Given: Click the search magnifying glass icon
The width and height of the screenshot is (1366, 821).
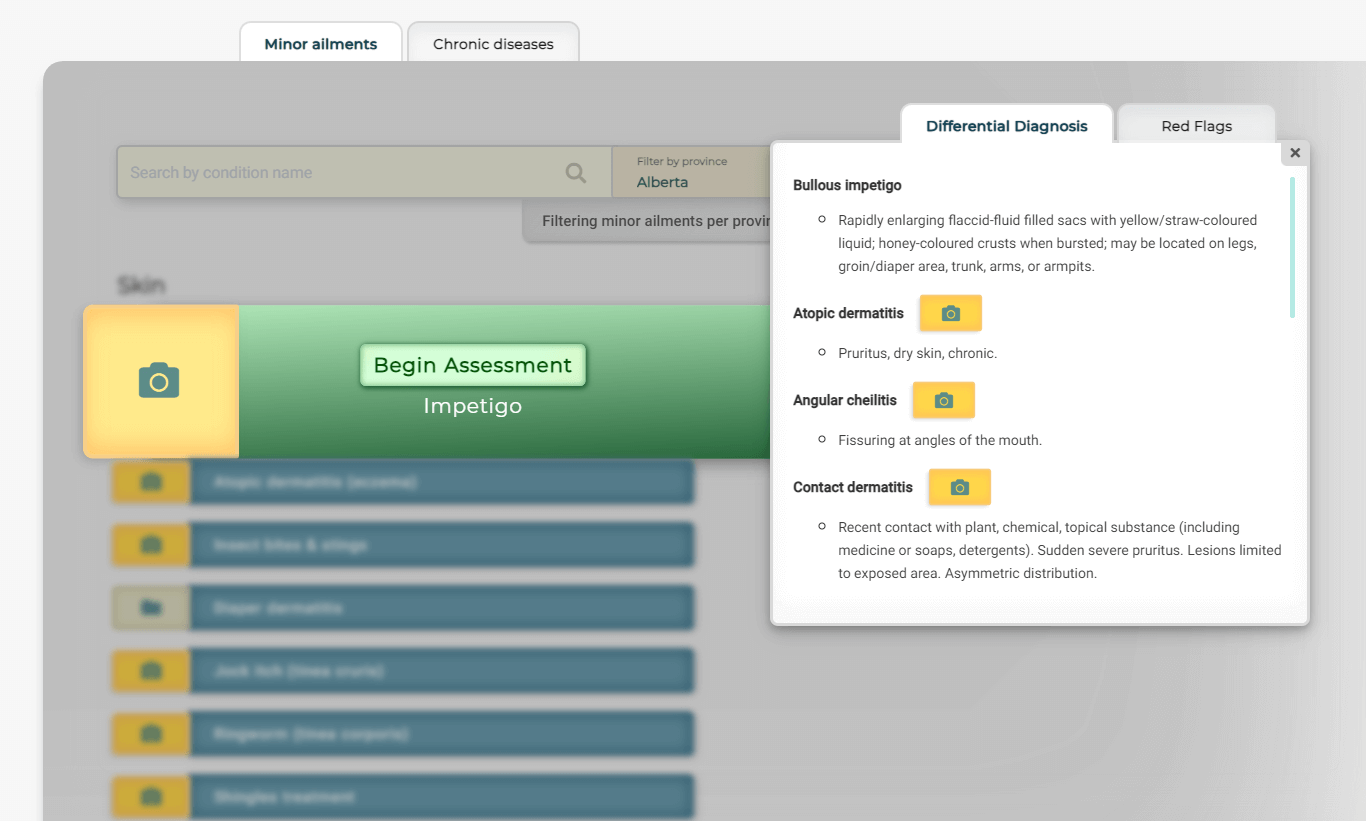Looking at the screenshot, I should (x=575, y=172).
